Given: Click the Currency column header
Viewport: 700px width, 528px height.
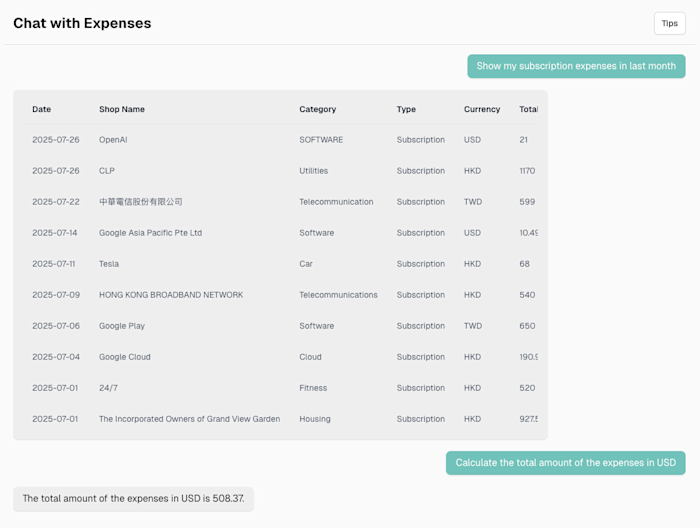Looking at the screenshot, I should [x=482, y=109].
